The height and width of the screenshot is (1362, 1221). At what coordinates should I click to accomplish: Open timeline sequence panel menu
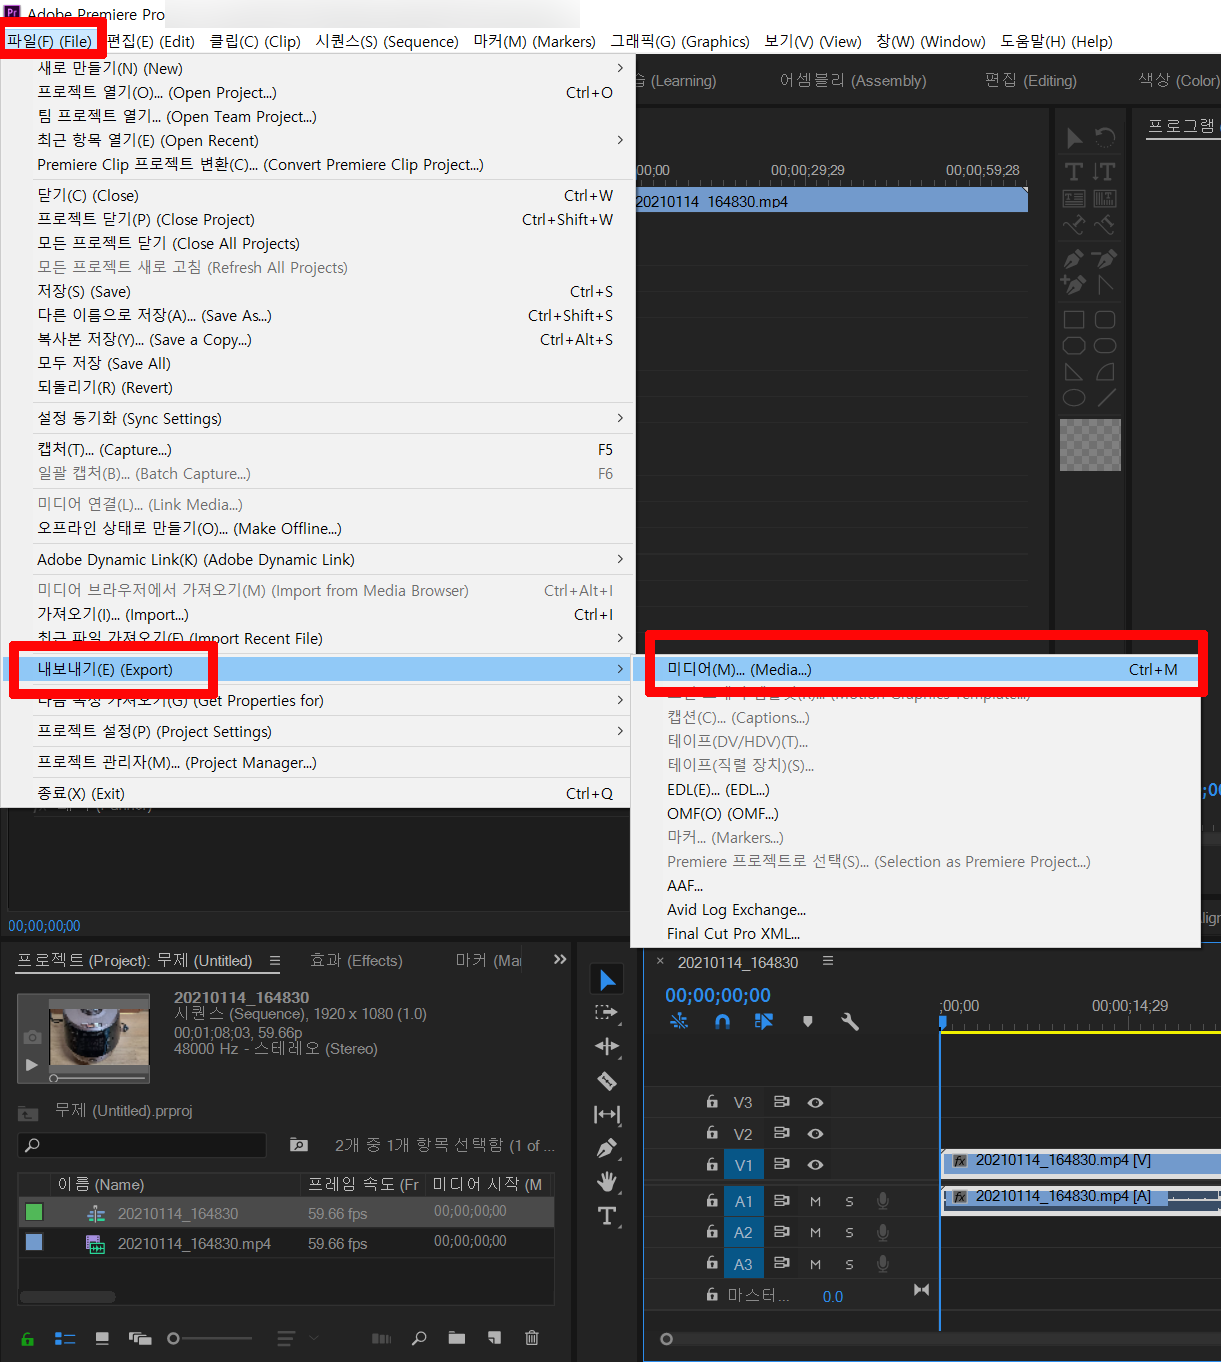[828, 961]
